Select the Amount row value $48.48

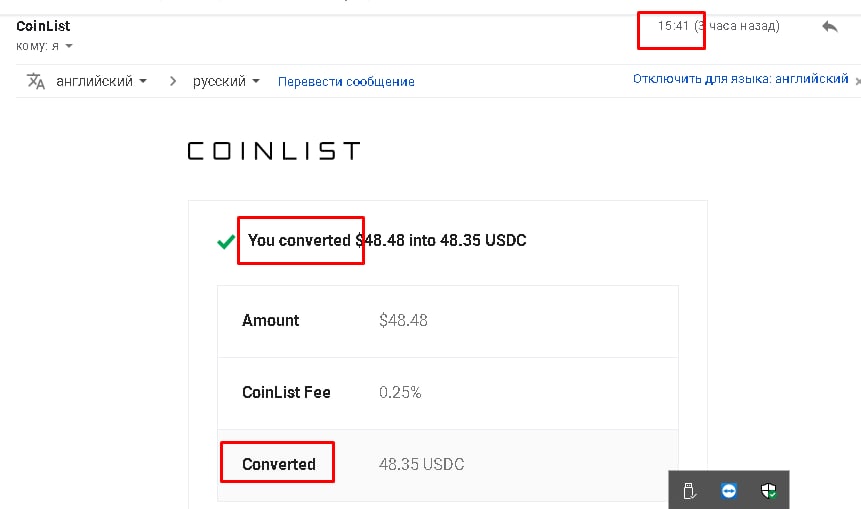403,320
